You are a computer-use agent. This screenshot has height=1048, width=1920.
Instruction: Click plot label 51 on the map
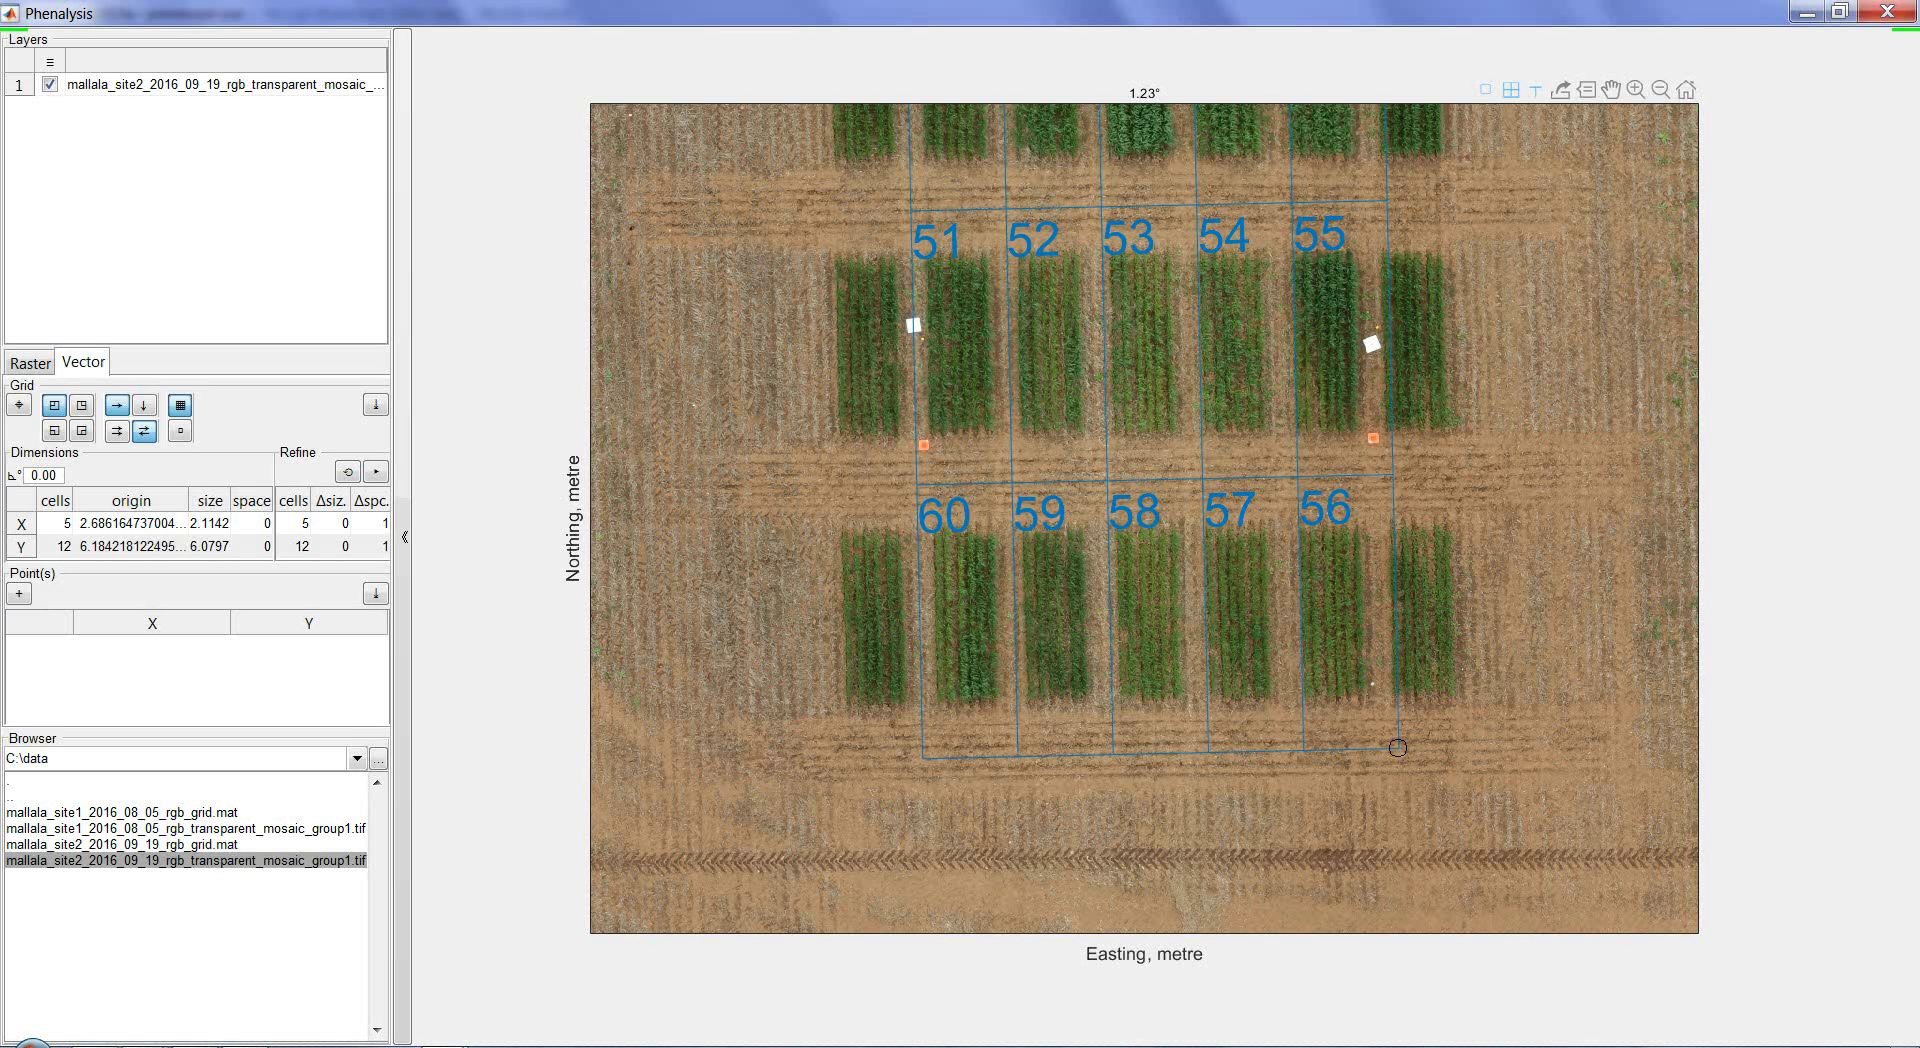coord(936,242)
